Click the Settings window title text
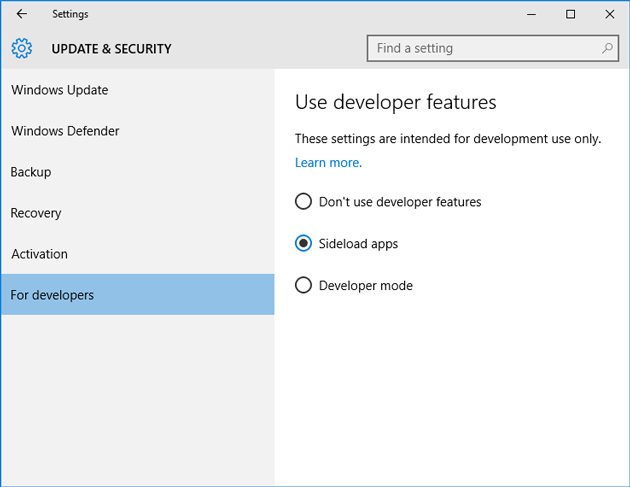Viewport: 630px width, 487px height. click(70, 14)
